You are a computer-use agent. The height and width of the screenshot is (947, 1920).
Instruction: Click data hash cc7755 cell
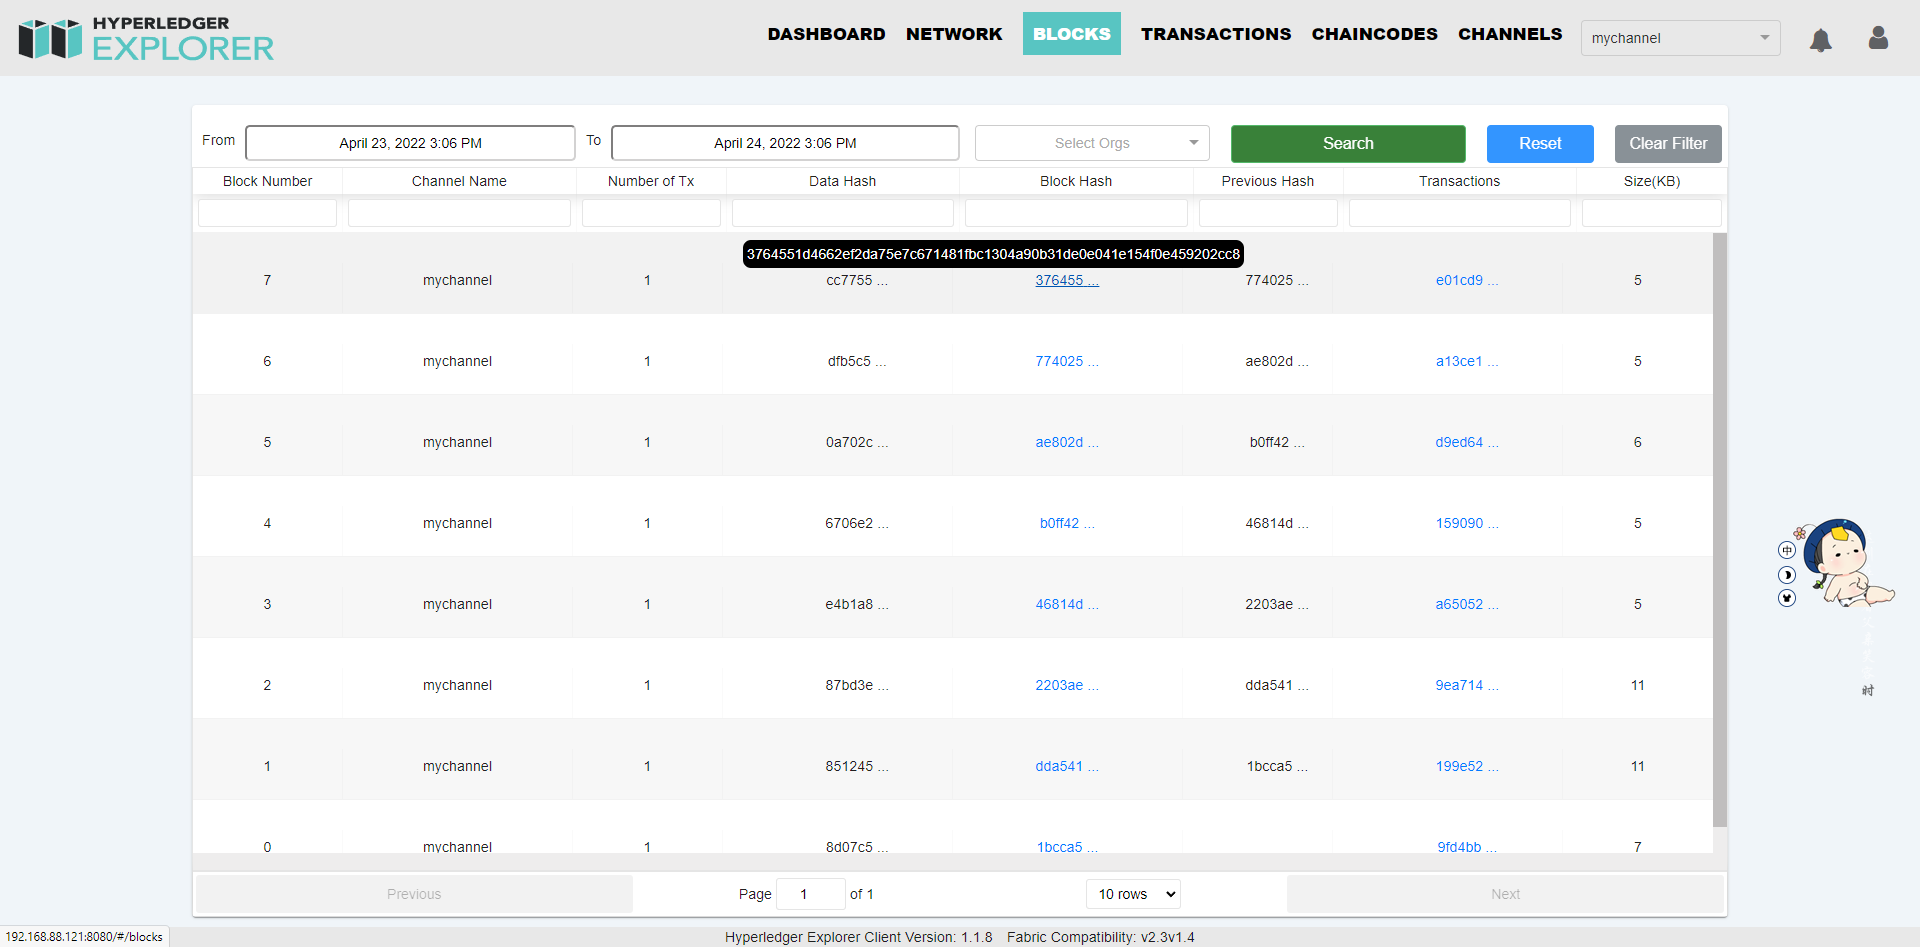pos(857,280)
